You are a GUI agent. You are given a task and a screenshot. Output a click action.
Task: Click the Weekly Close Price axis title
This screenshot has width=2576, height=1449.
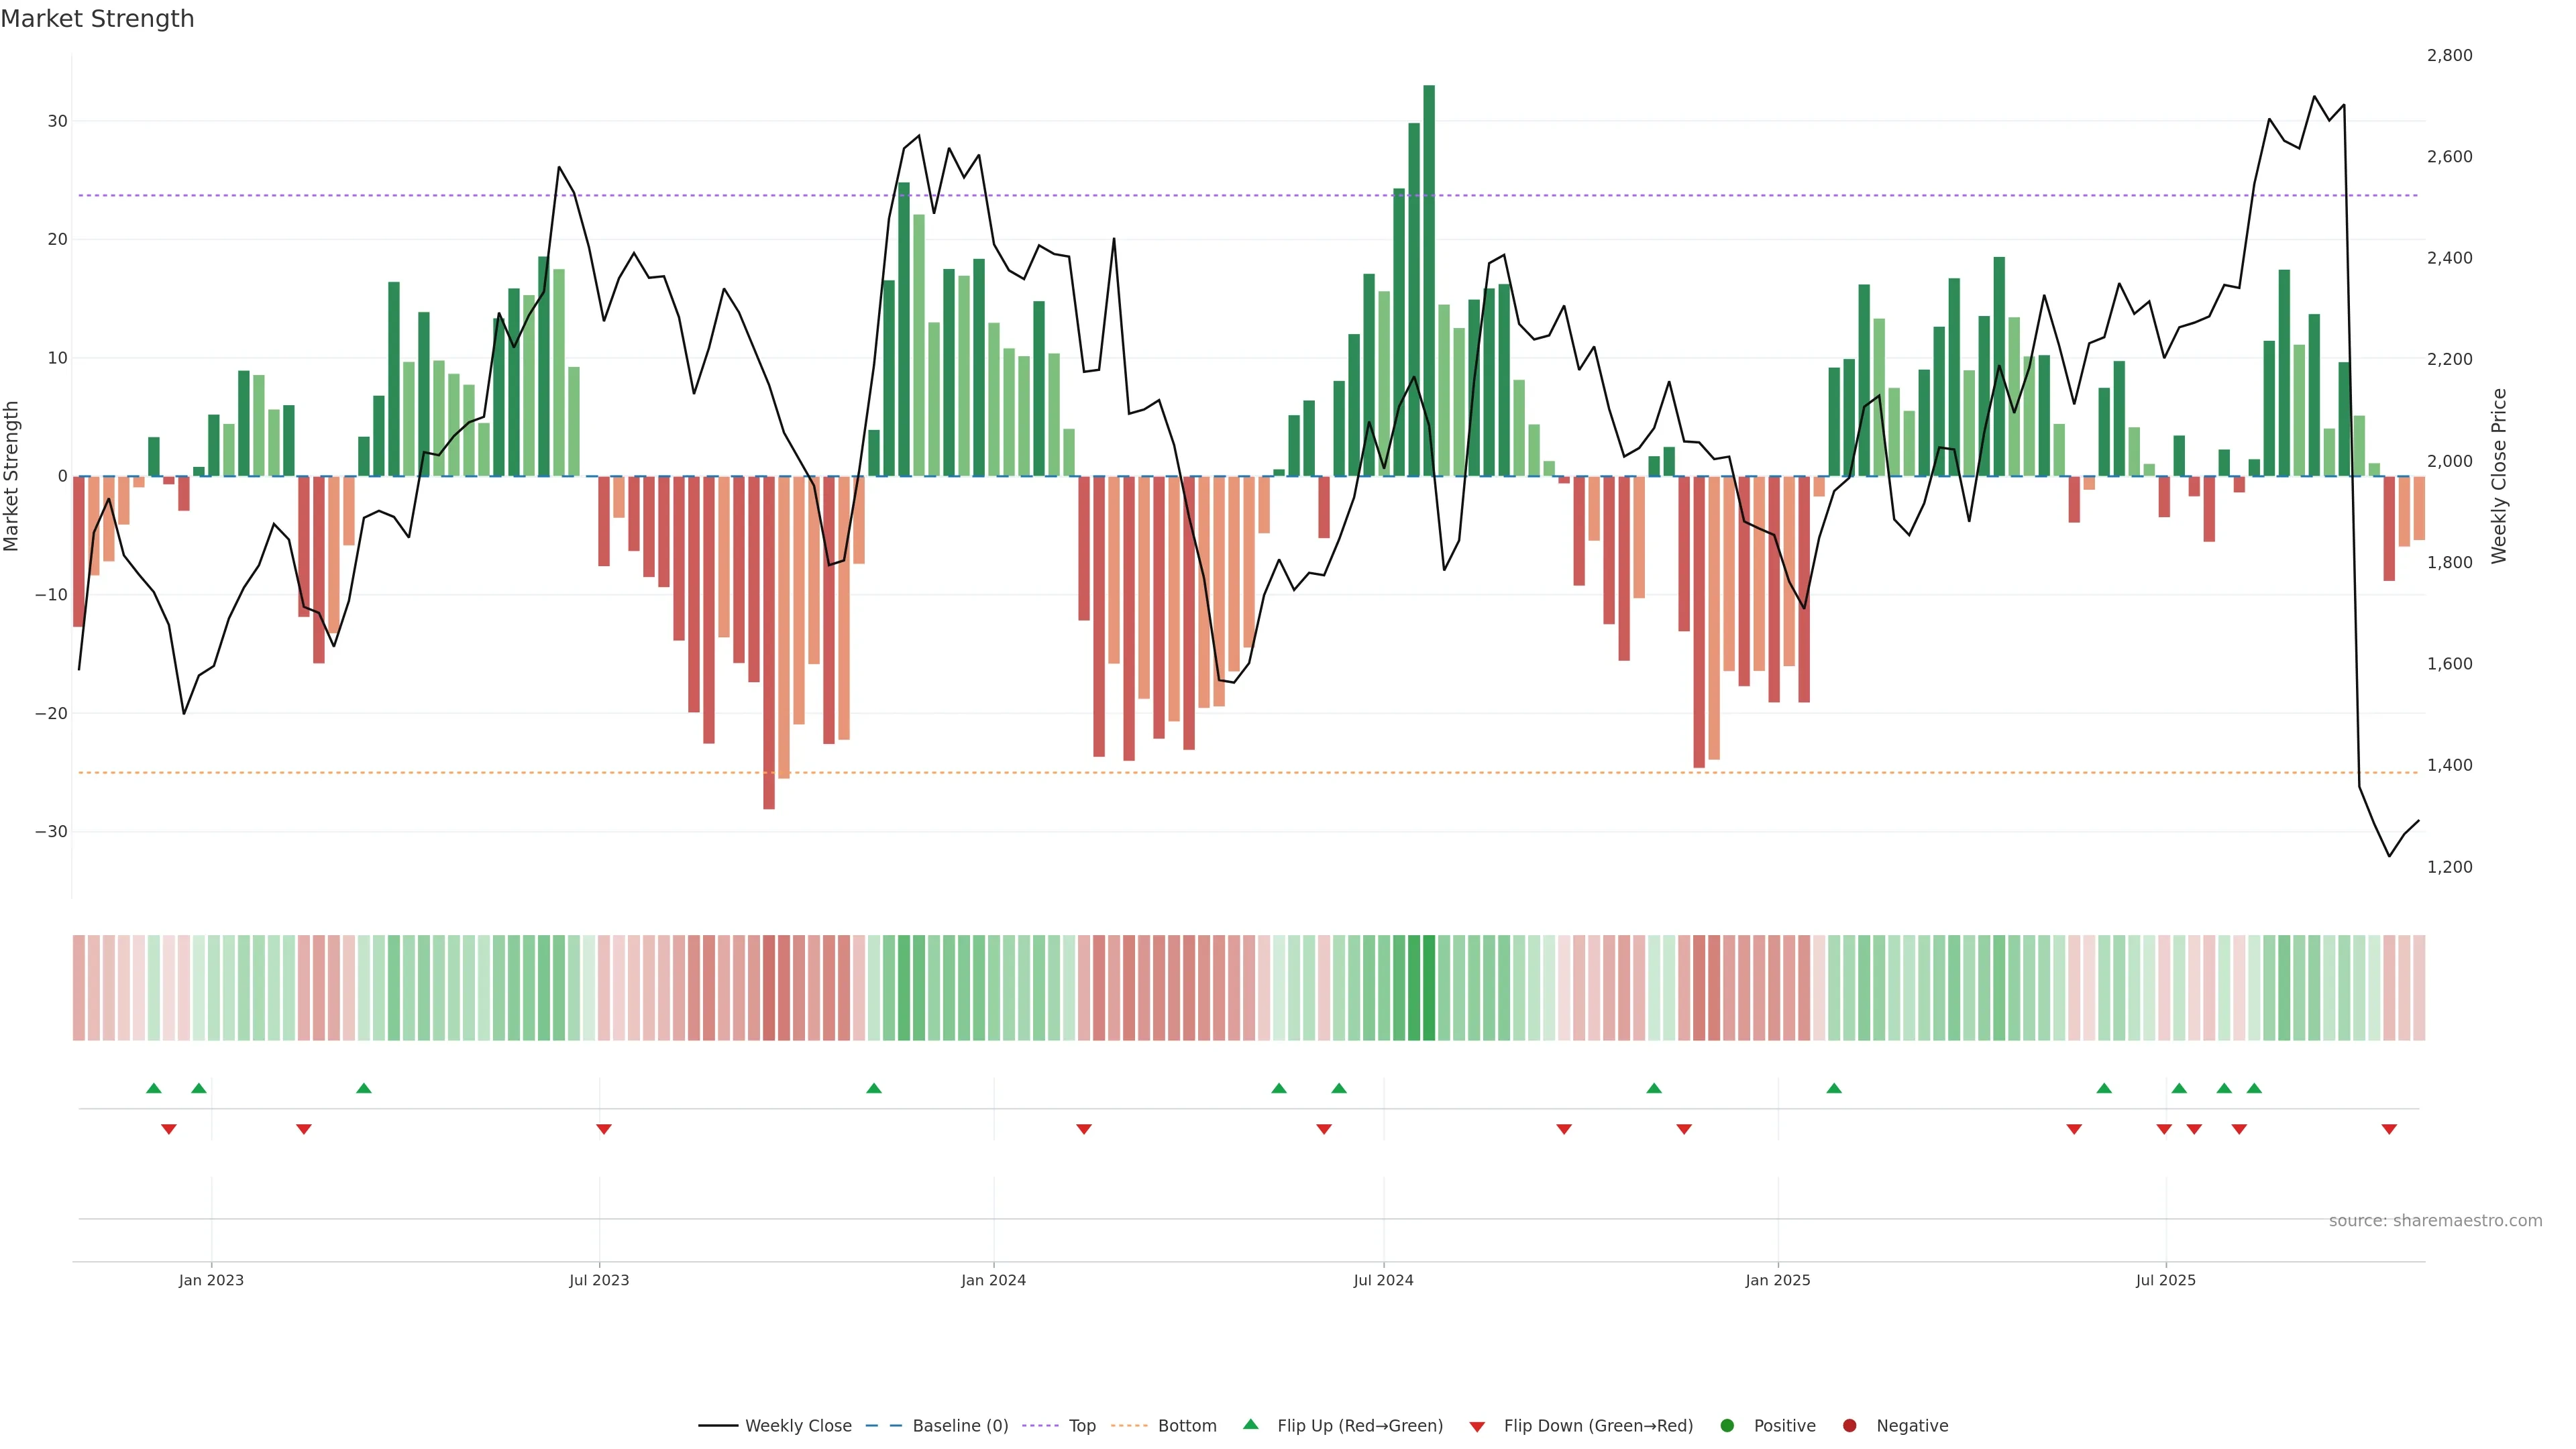click(2499, 476)
